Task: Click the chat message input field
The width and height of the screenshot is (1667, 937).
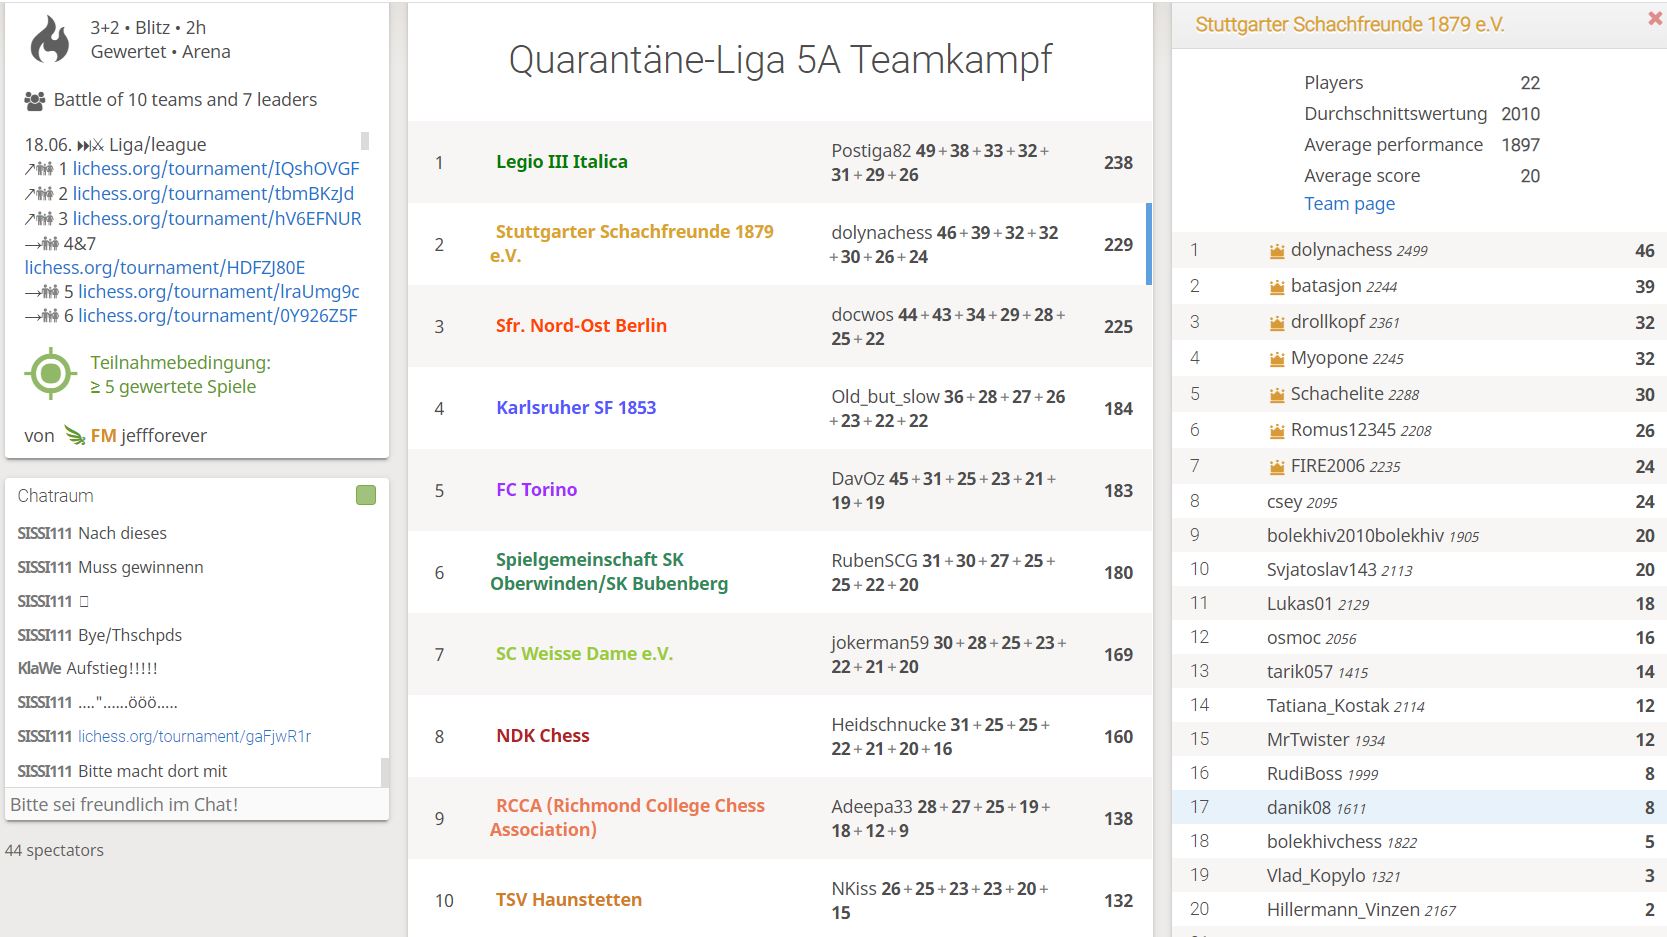Action: click(x=197, y=804)
